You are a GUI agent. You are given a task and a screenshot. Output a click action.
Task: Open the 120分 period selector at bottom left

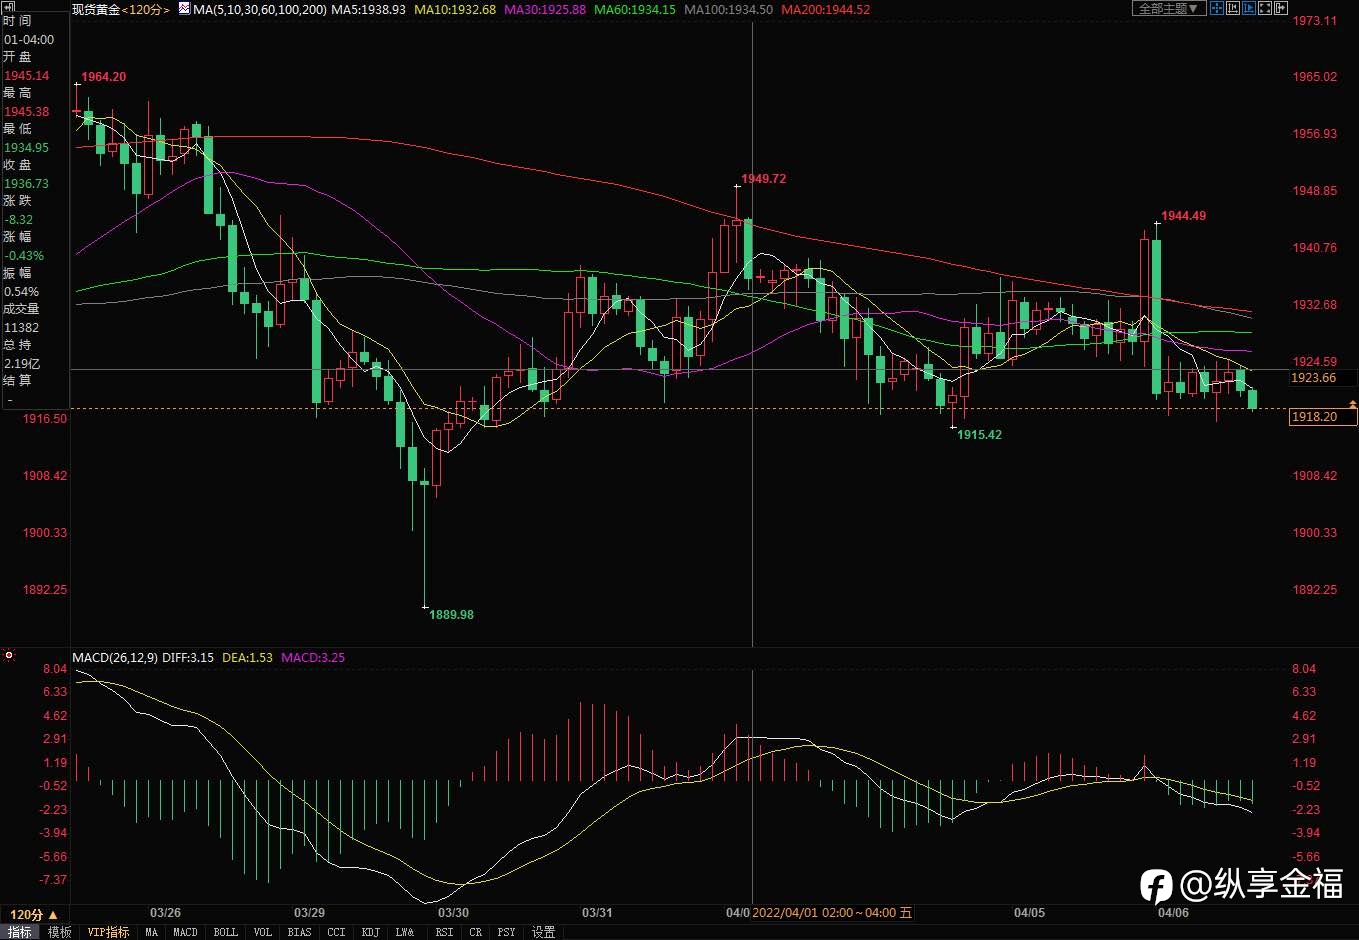tap(34, 914)
